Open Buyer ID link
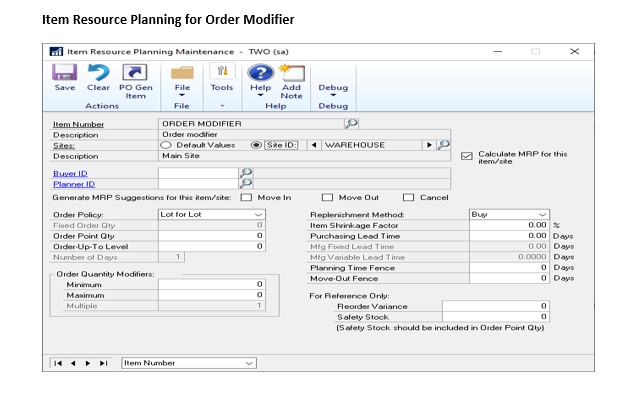The image size is (626, 396). pos(70,174)
